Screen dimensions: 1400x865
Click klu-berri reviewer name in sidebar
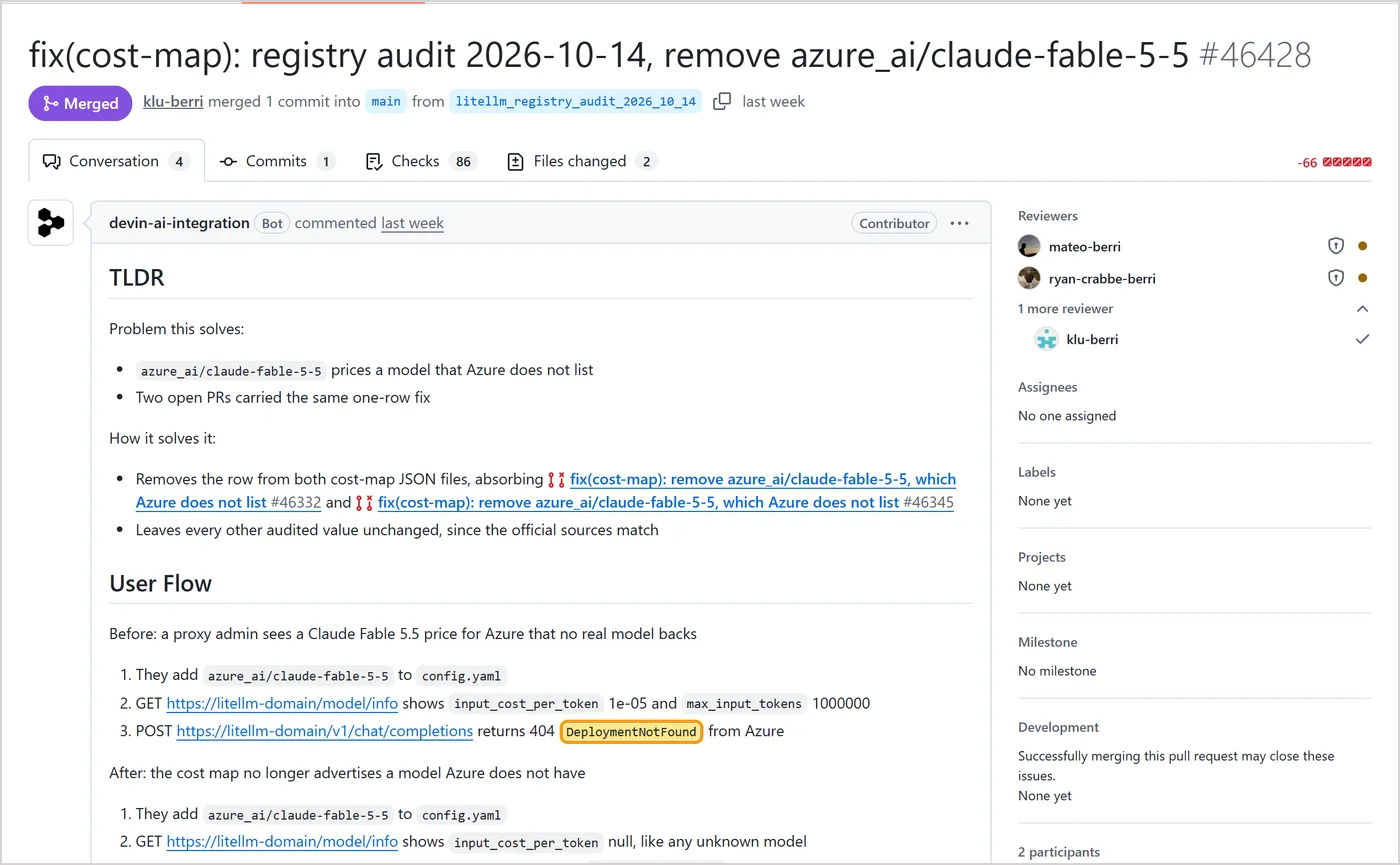[1092, 339]
